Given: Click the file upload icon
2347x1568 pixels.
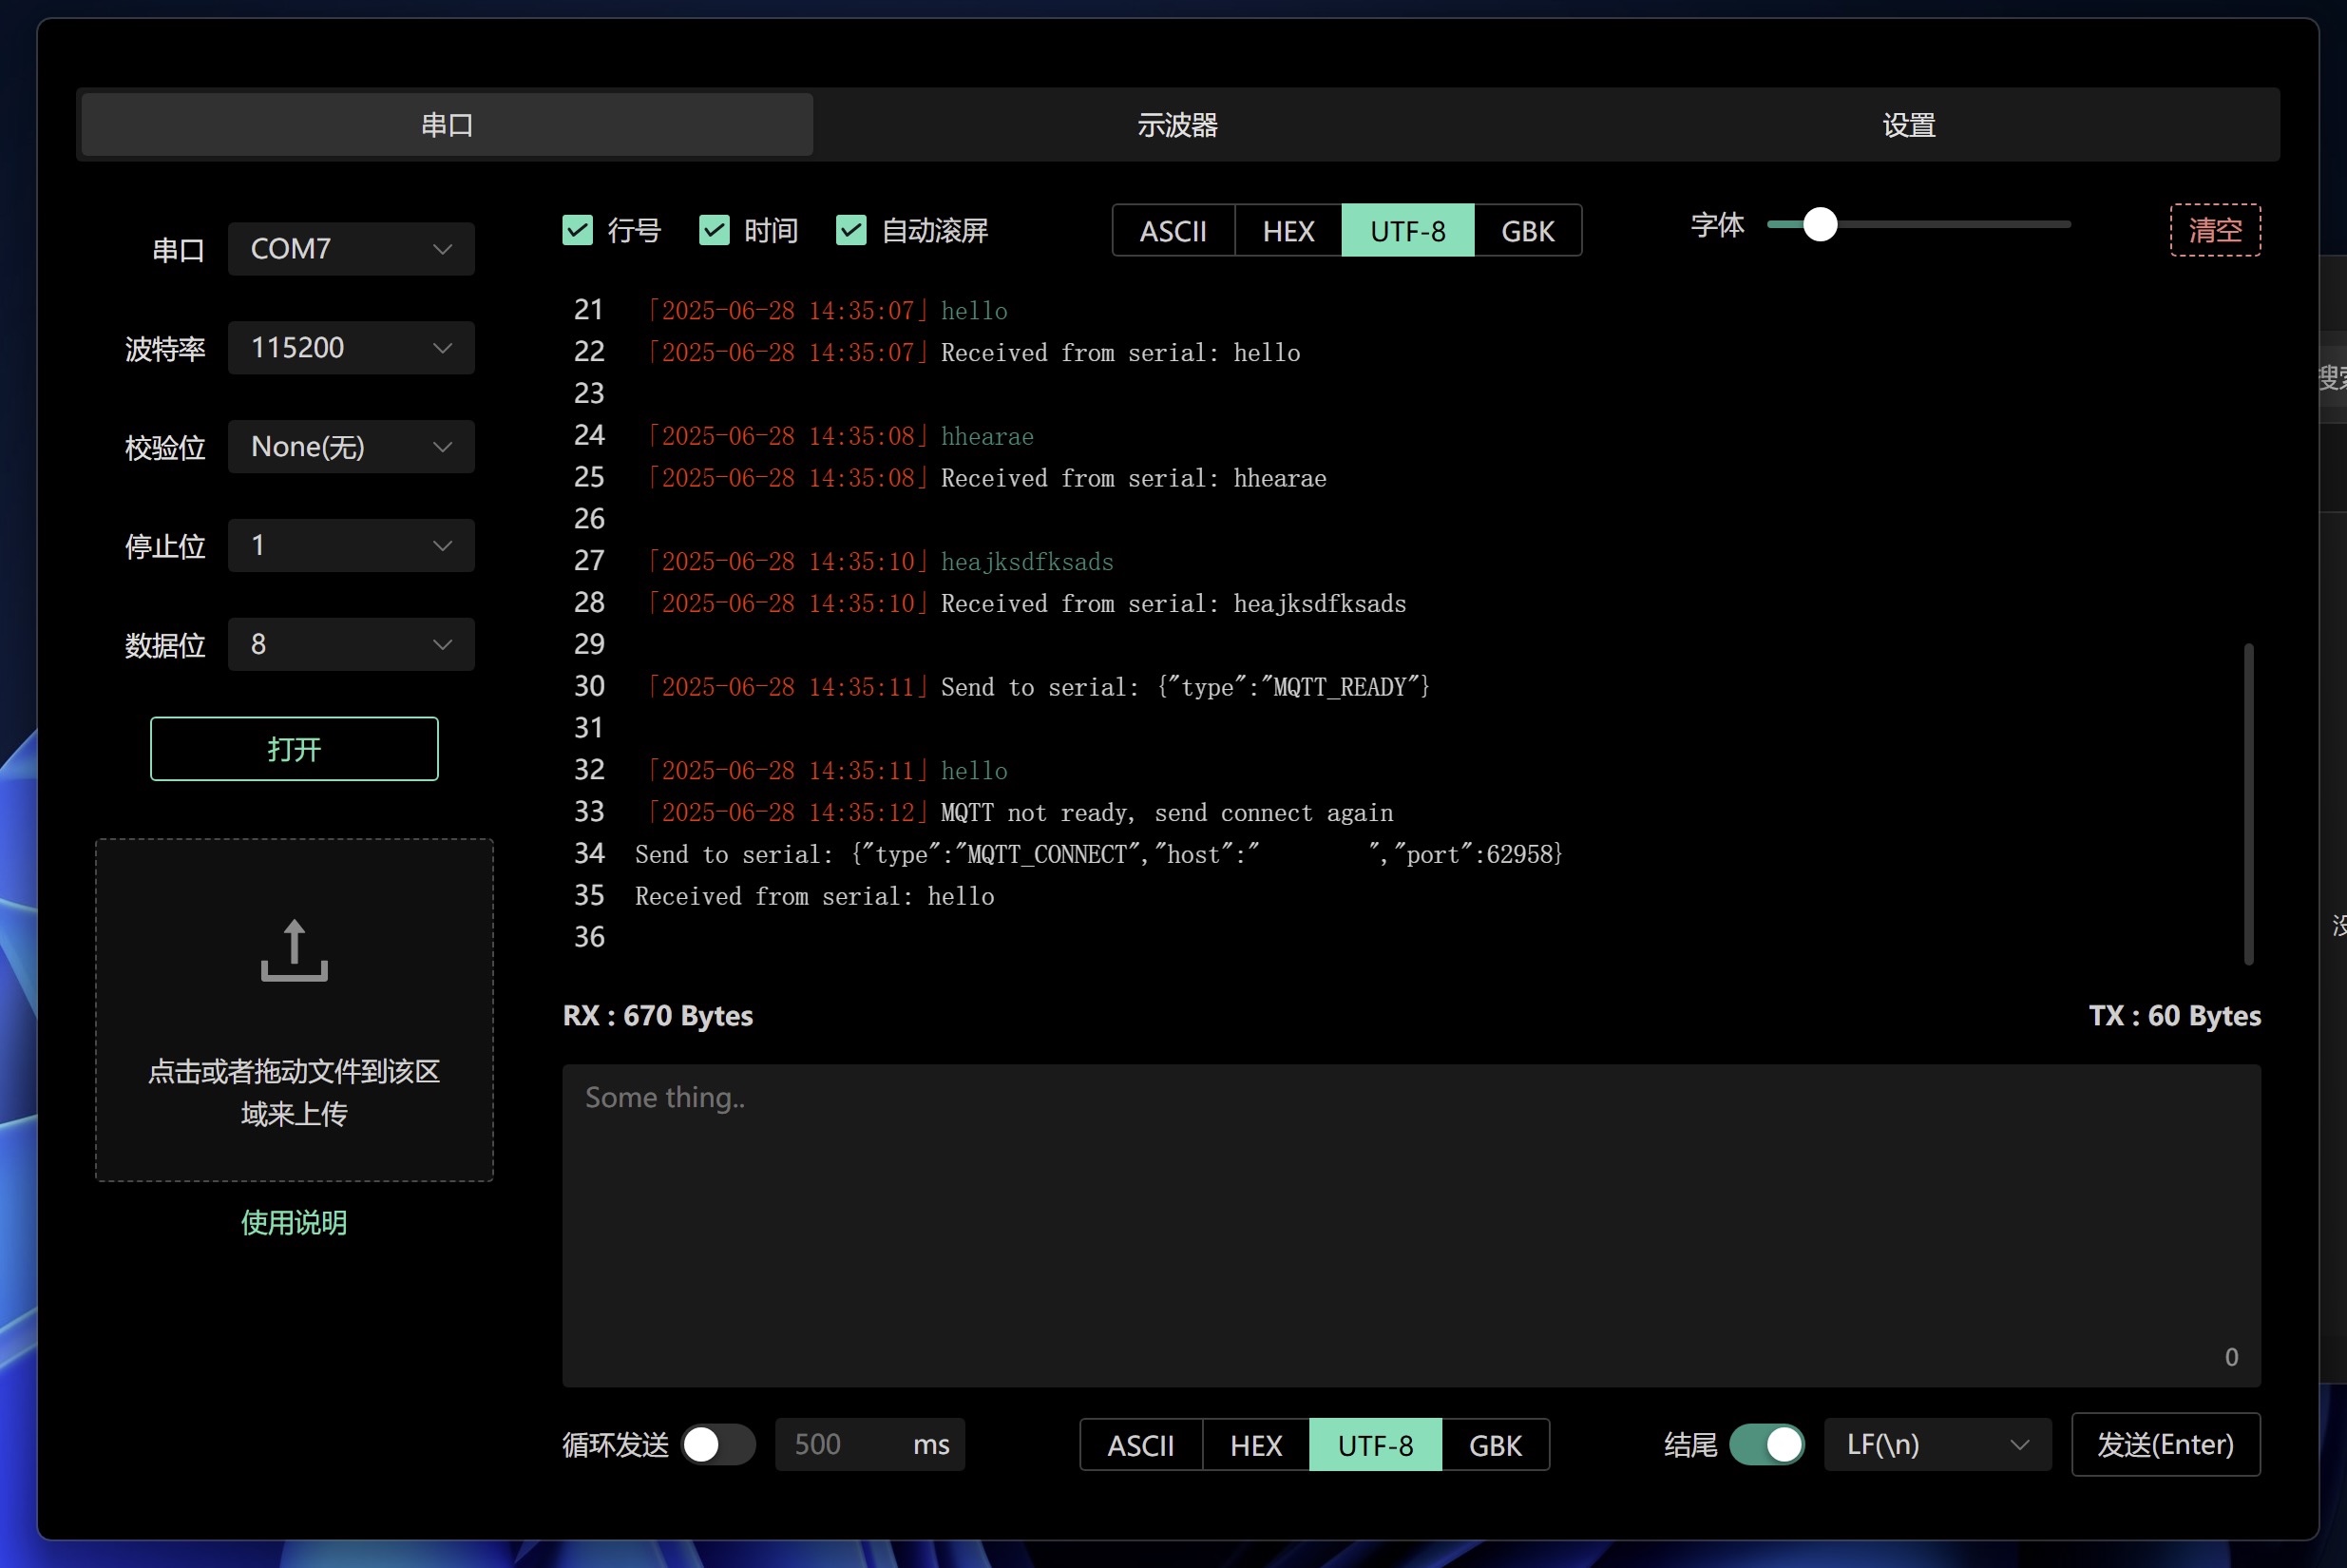Looking at the screenshot, I should pos(293,950).
